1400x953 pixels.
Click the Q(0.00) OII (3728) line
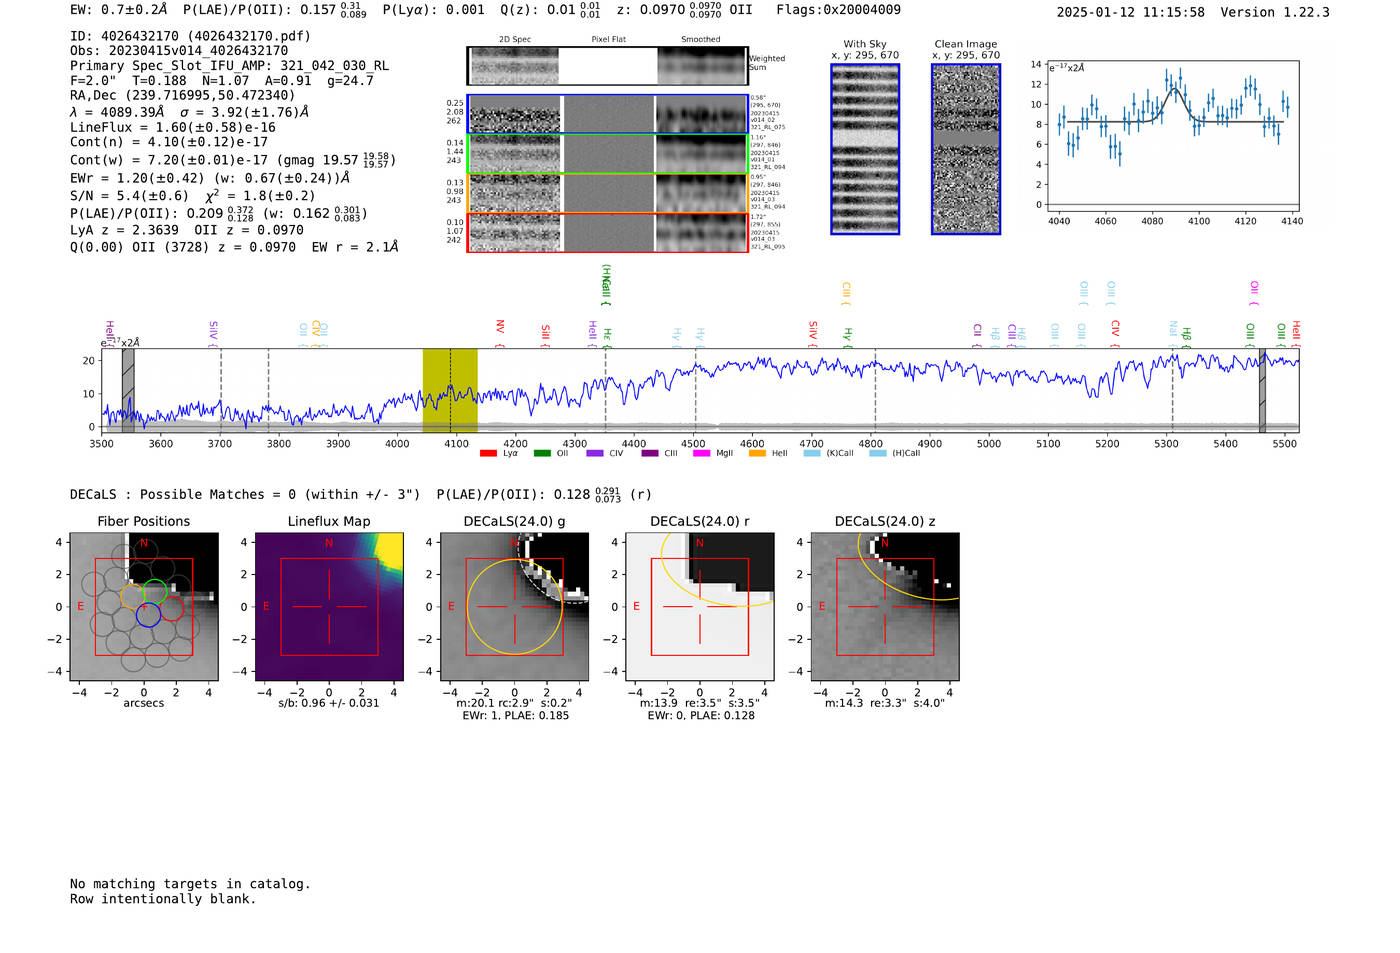234,247
